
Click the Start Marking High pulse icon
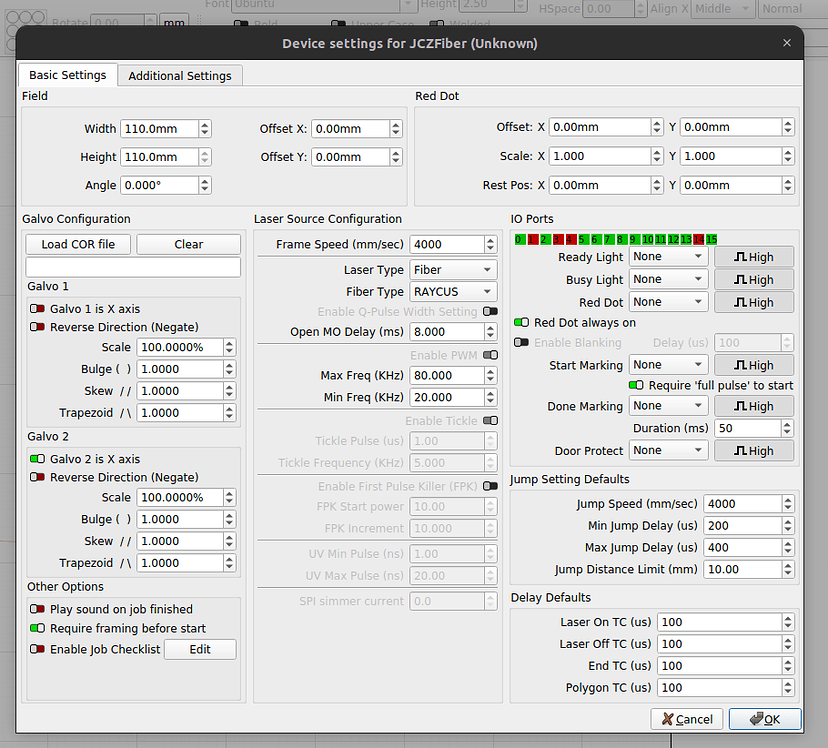click(x=753, y=364)
